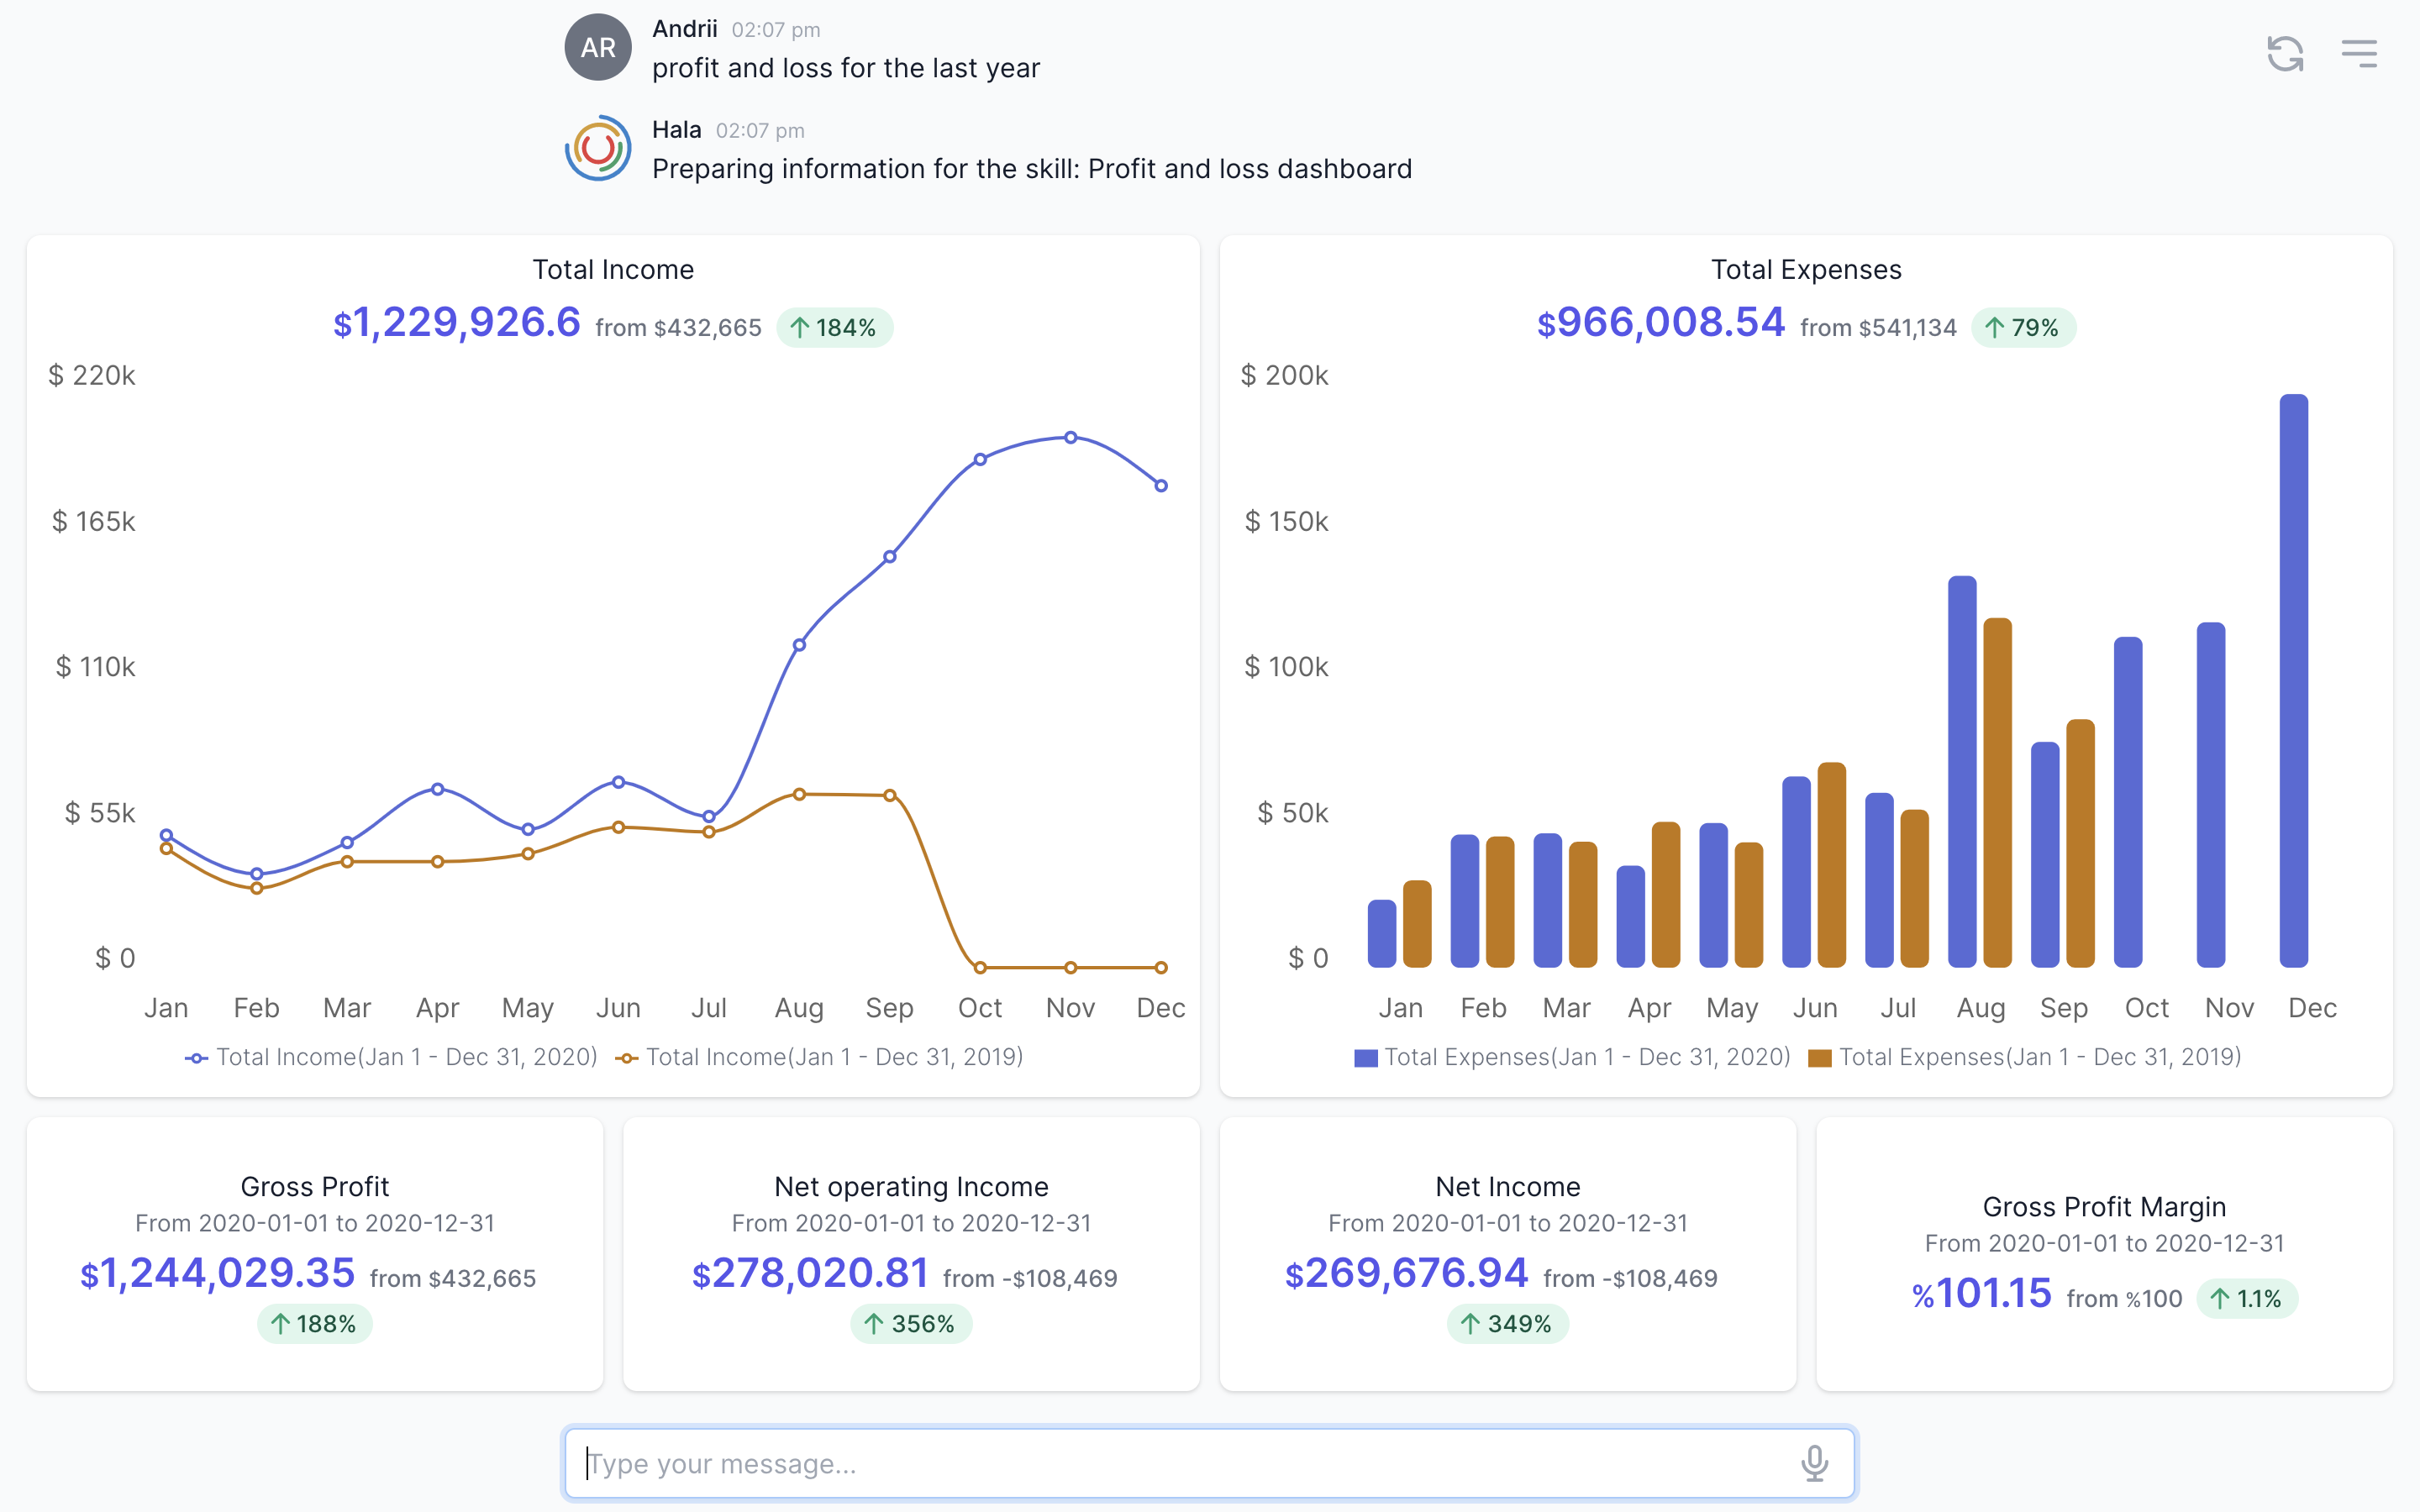Click the refresh conversation icon
The image size is (2420, 1512).
pos(2285,54)
